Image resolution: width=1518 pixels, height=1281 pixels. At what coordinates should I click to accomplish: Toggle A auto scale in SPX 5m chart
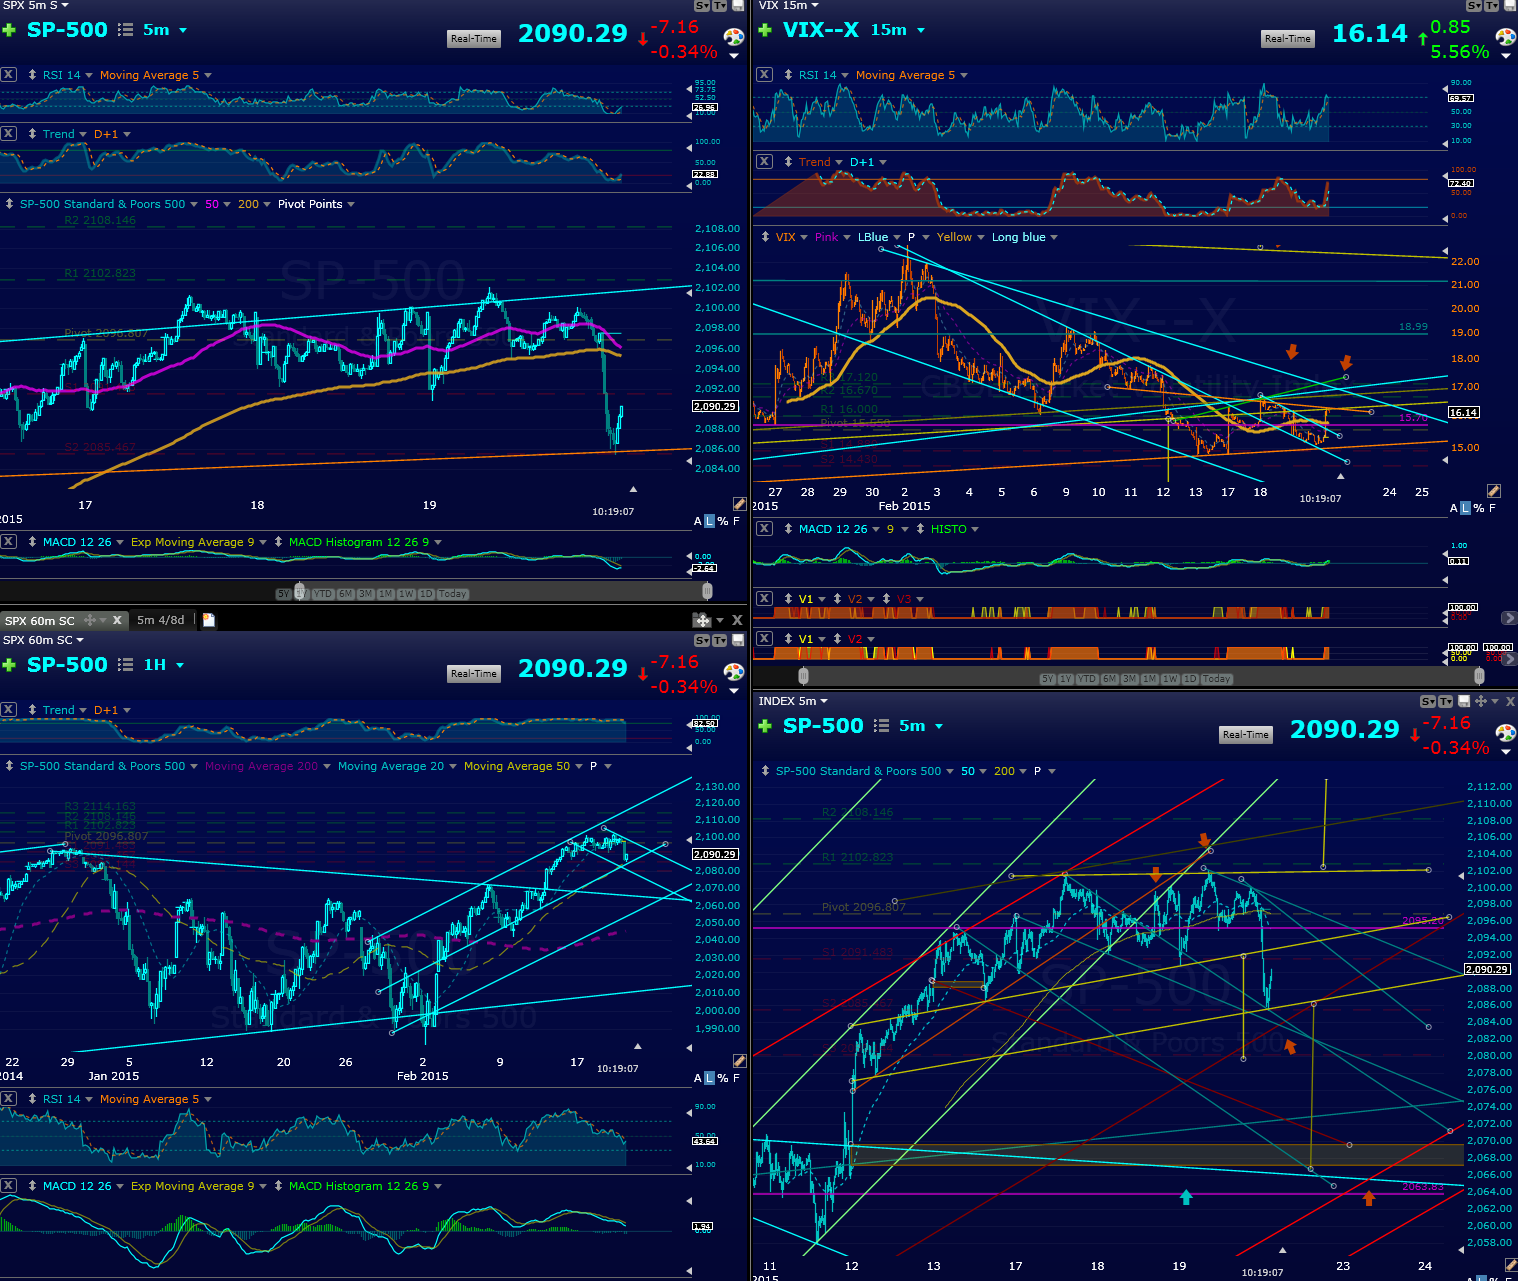pyautogui.click(x=698, y=521)
